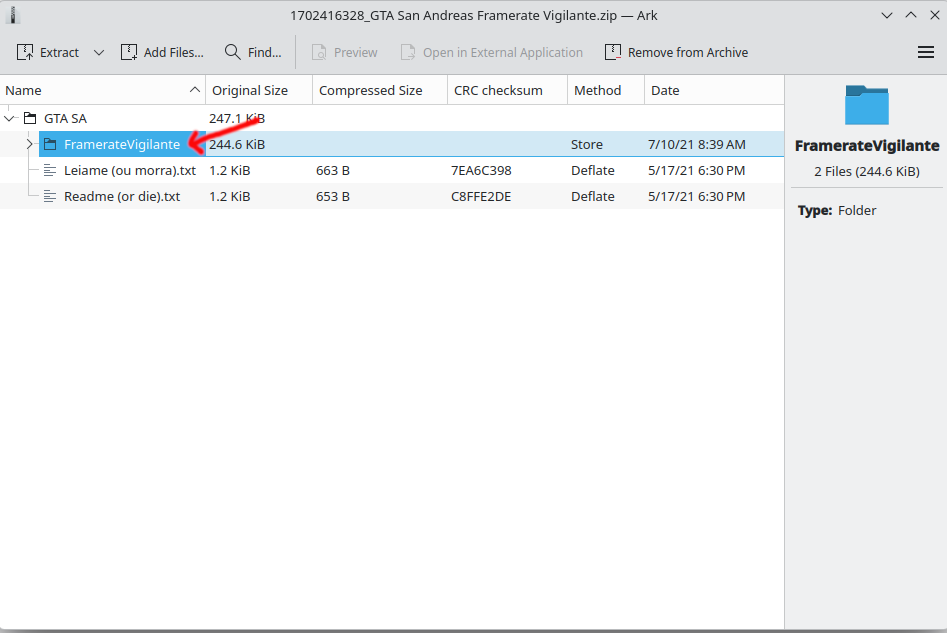This screenshot has height=633, width=947.
Task: Click the Readme text file icon
Action: [50, 196]
